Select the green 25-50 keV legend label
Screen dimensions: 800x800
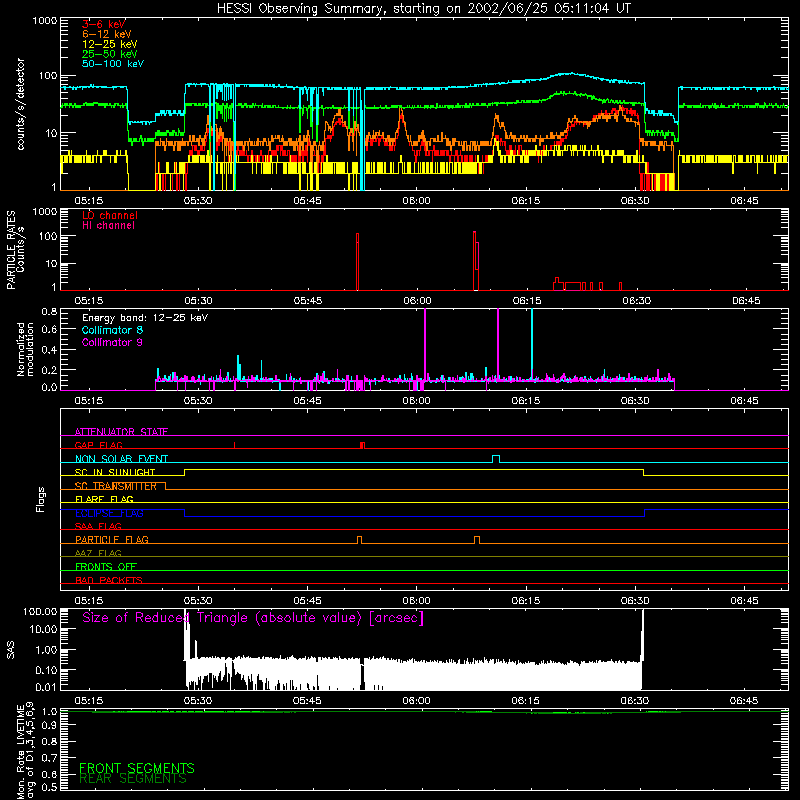click(110, 54)
